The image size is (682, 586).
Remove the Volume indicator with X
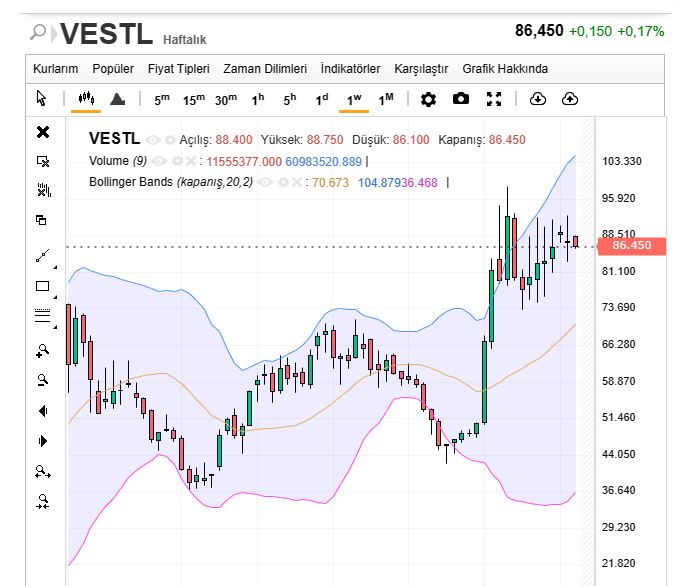coord(191,161)
